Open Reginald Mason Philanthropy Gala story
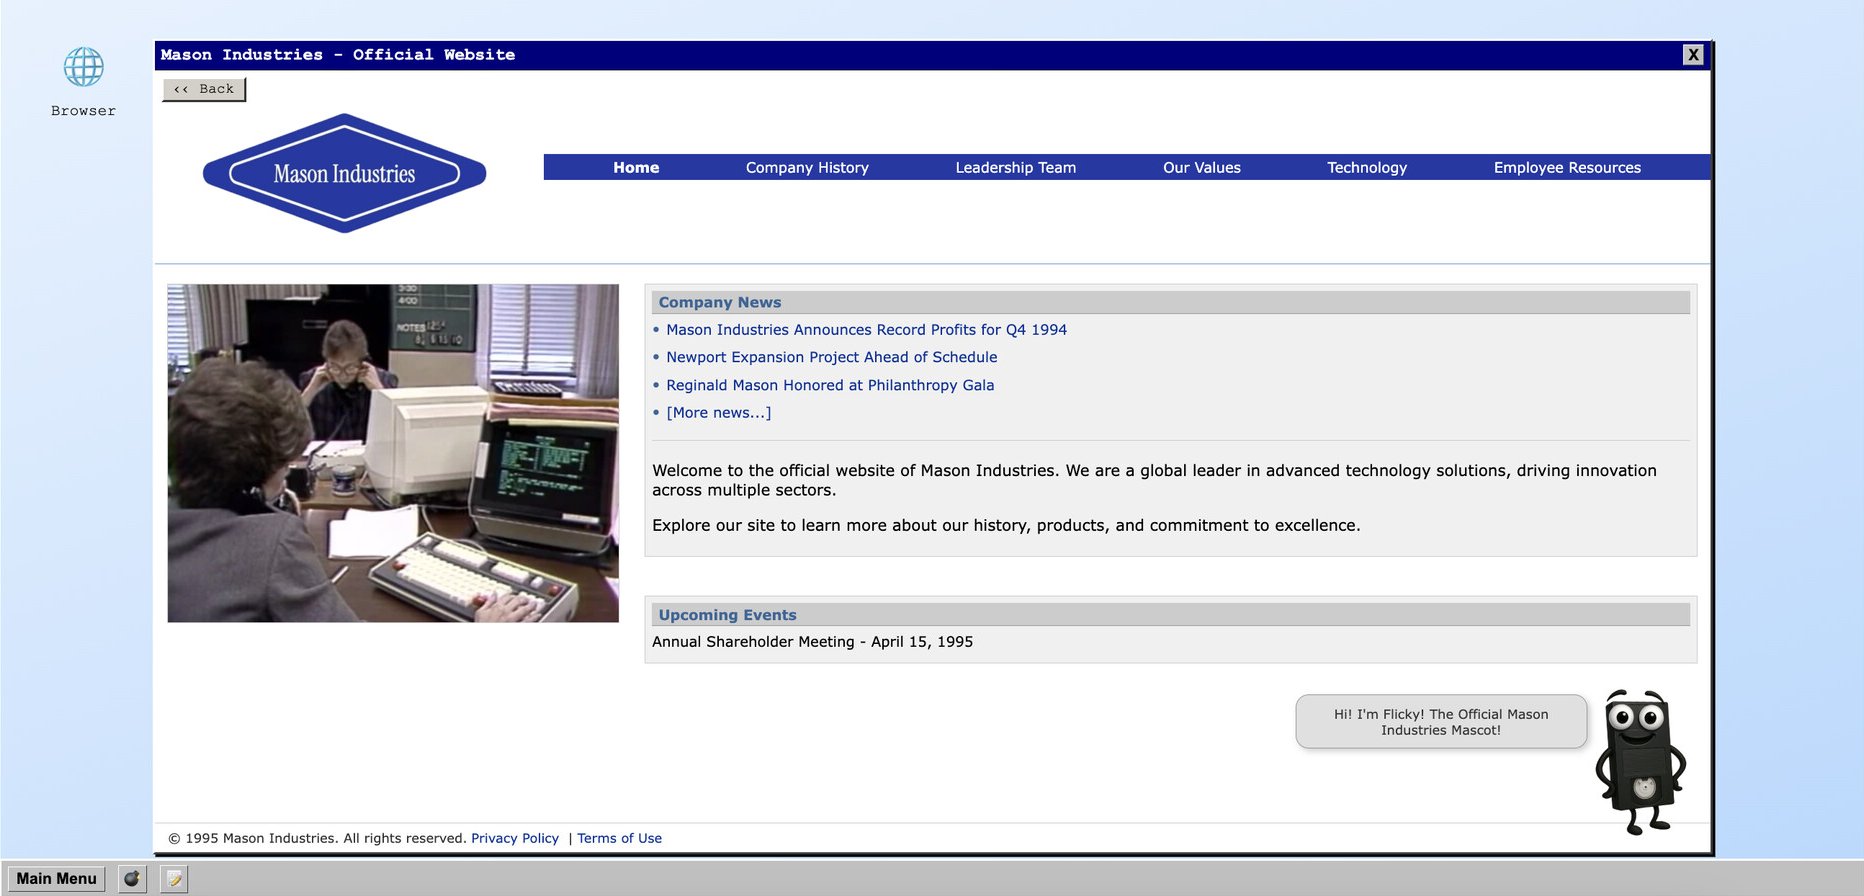 tap(830, 385)
